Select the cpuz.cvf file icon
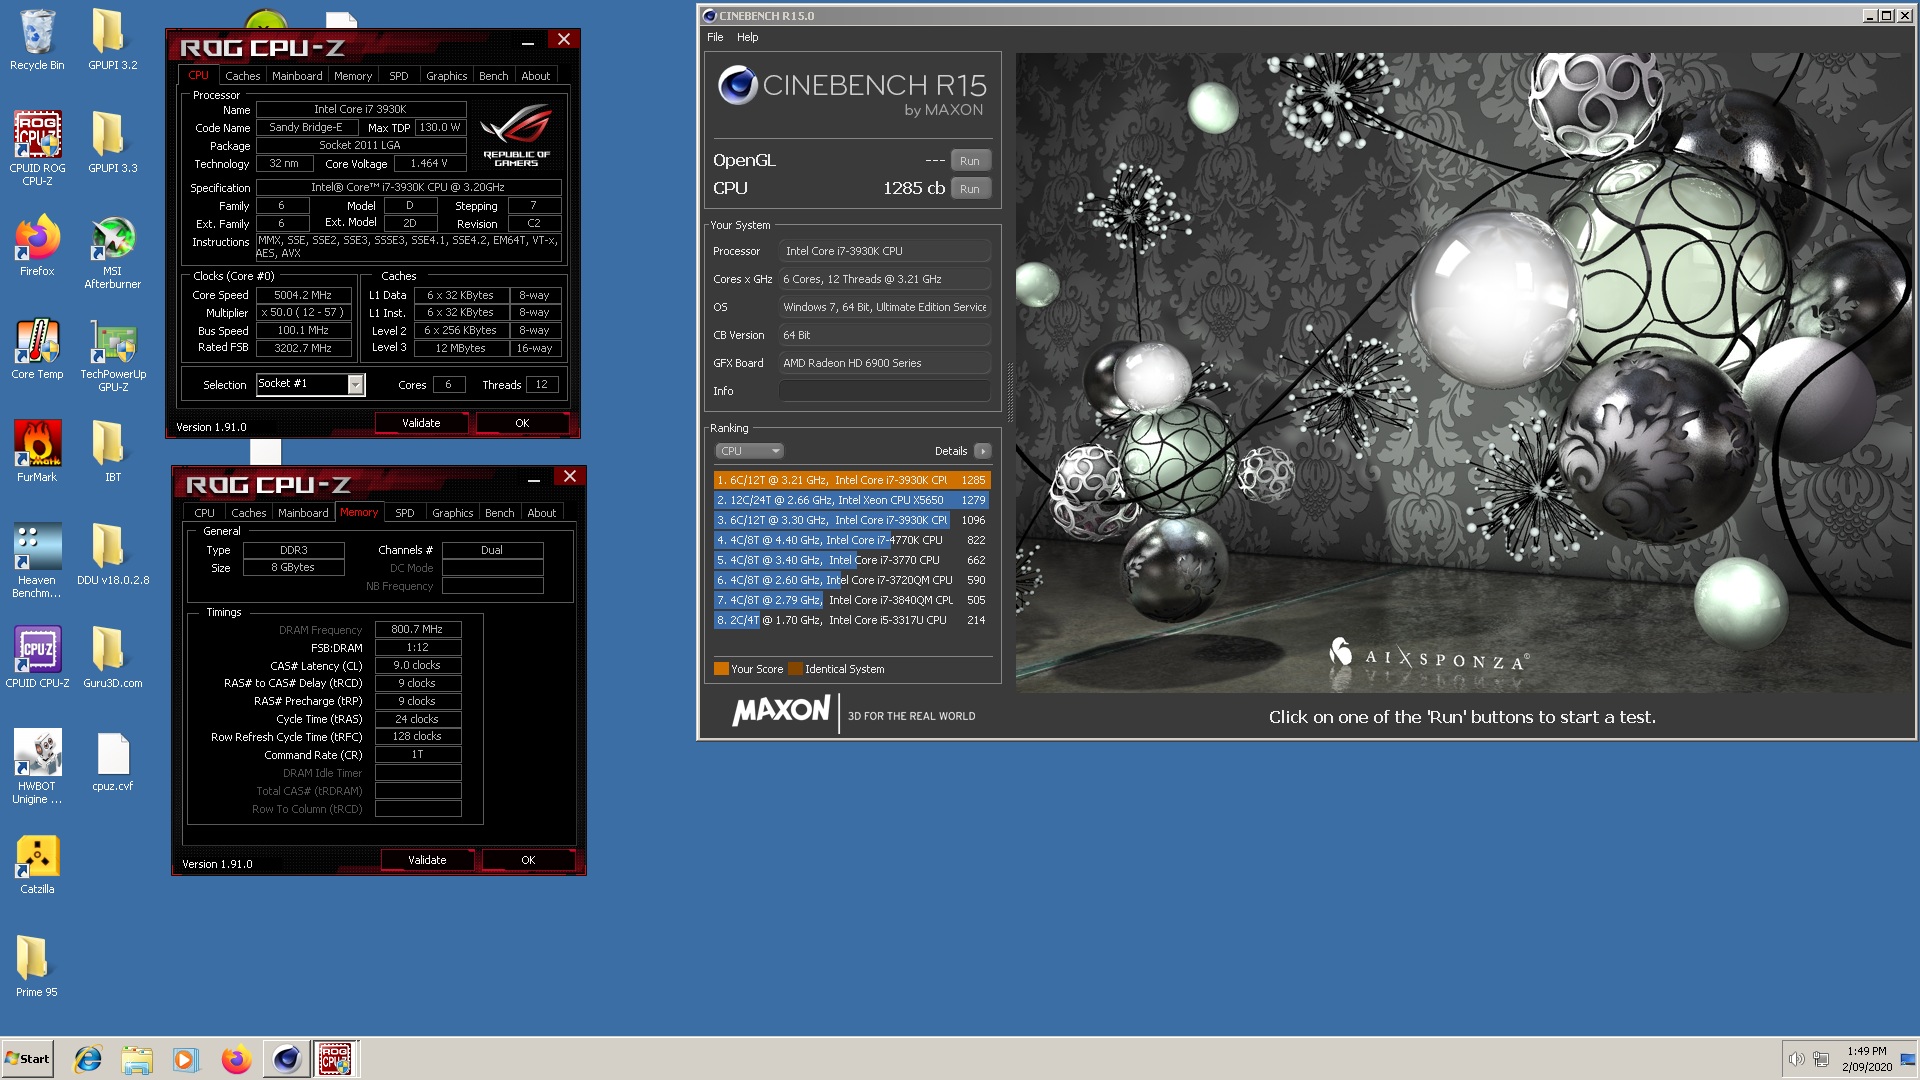The width and height of the screenshot is (1920, 1080). pos(112,761)
